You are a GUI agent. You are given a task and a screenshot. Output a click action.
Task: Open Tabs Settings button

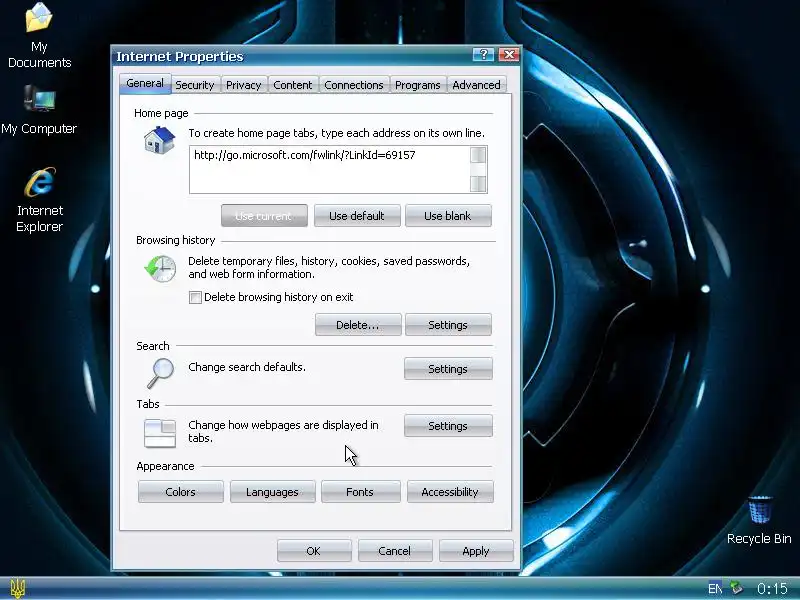point(448,426)
